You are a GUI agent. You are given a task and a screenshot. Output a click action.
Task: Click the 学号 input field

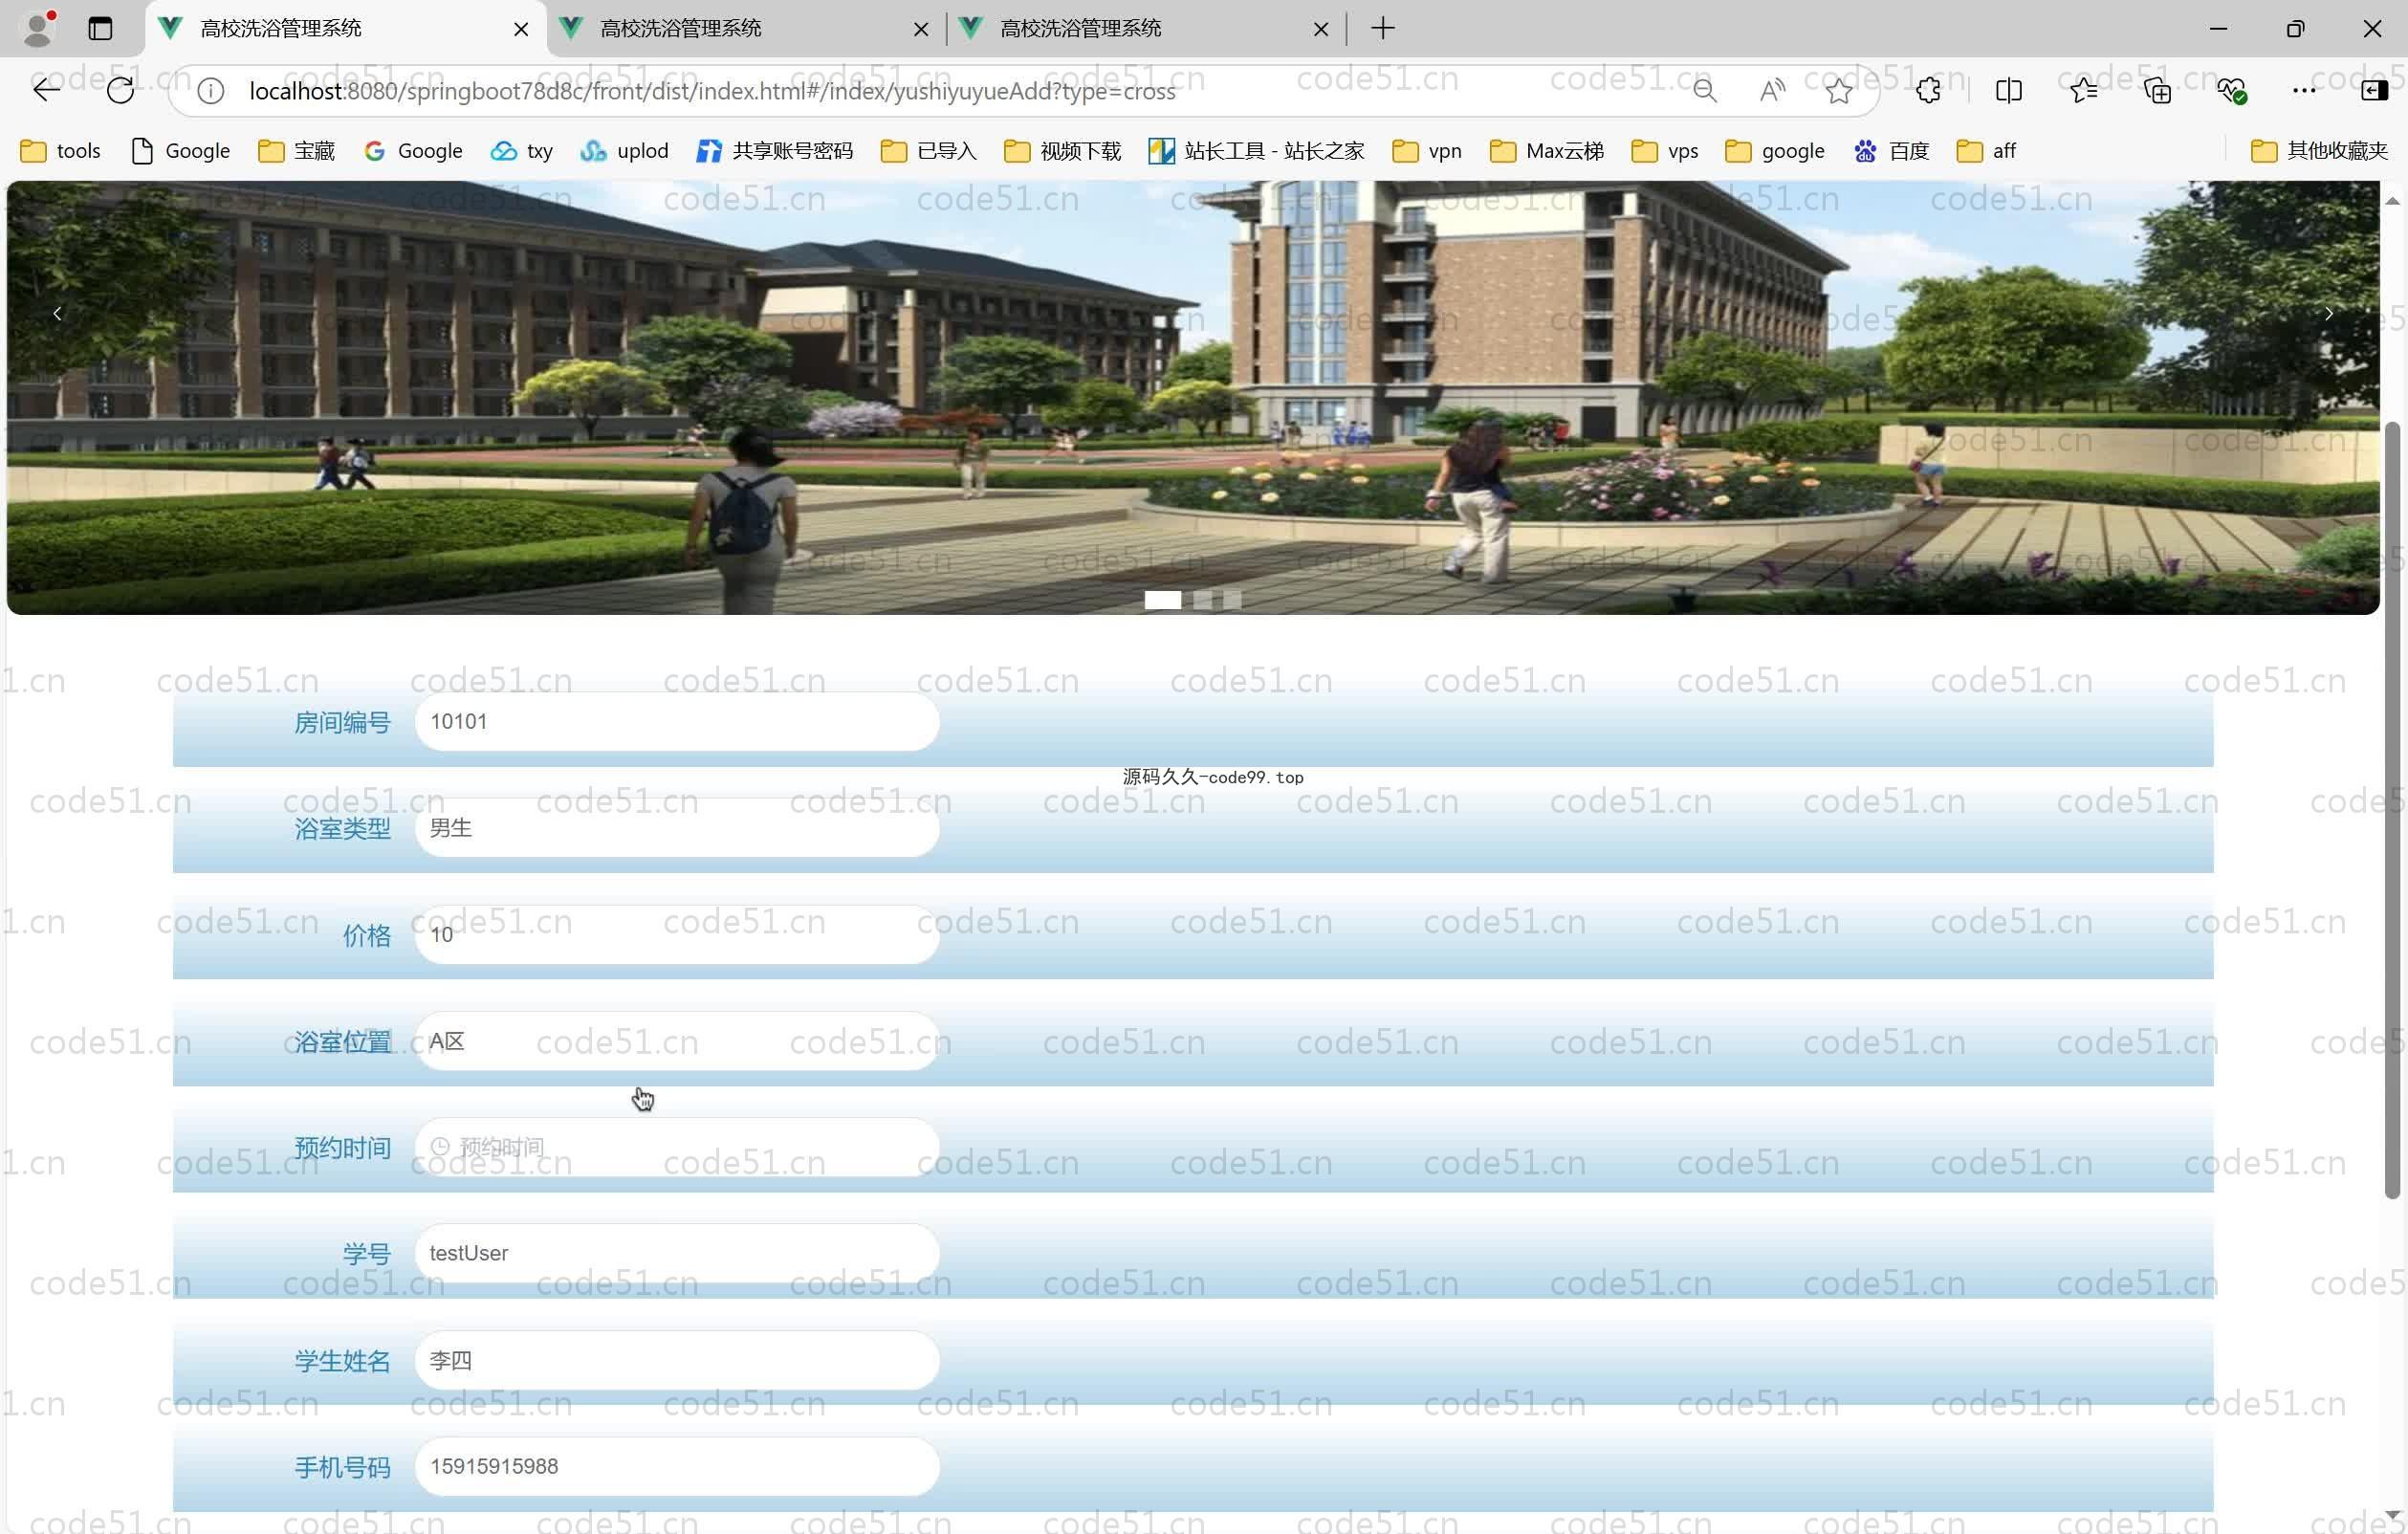(677, 1254)
